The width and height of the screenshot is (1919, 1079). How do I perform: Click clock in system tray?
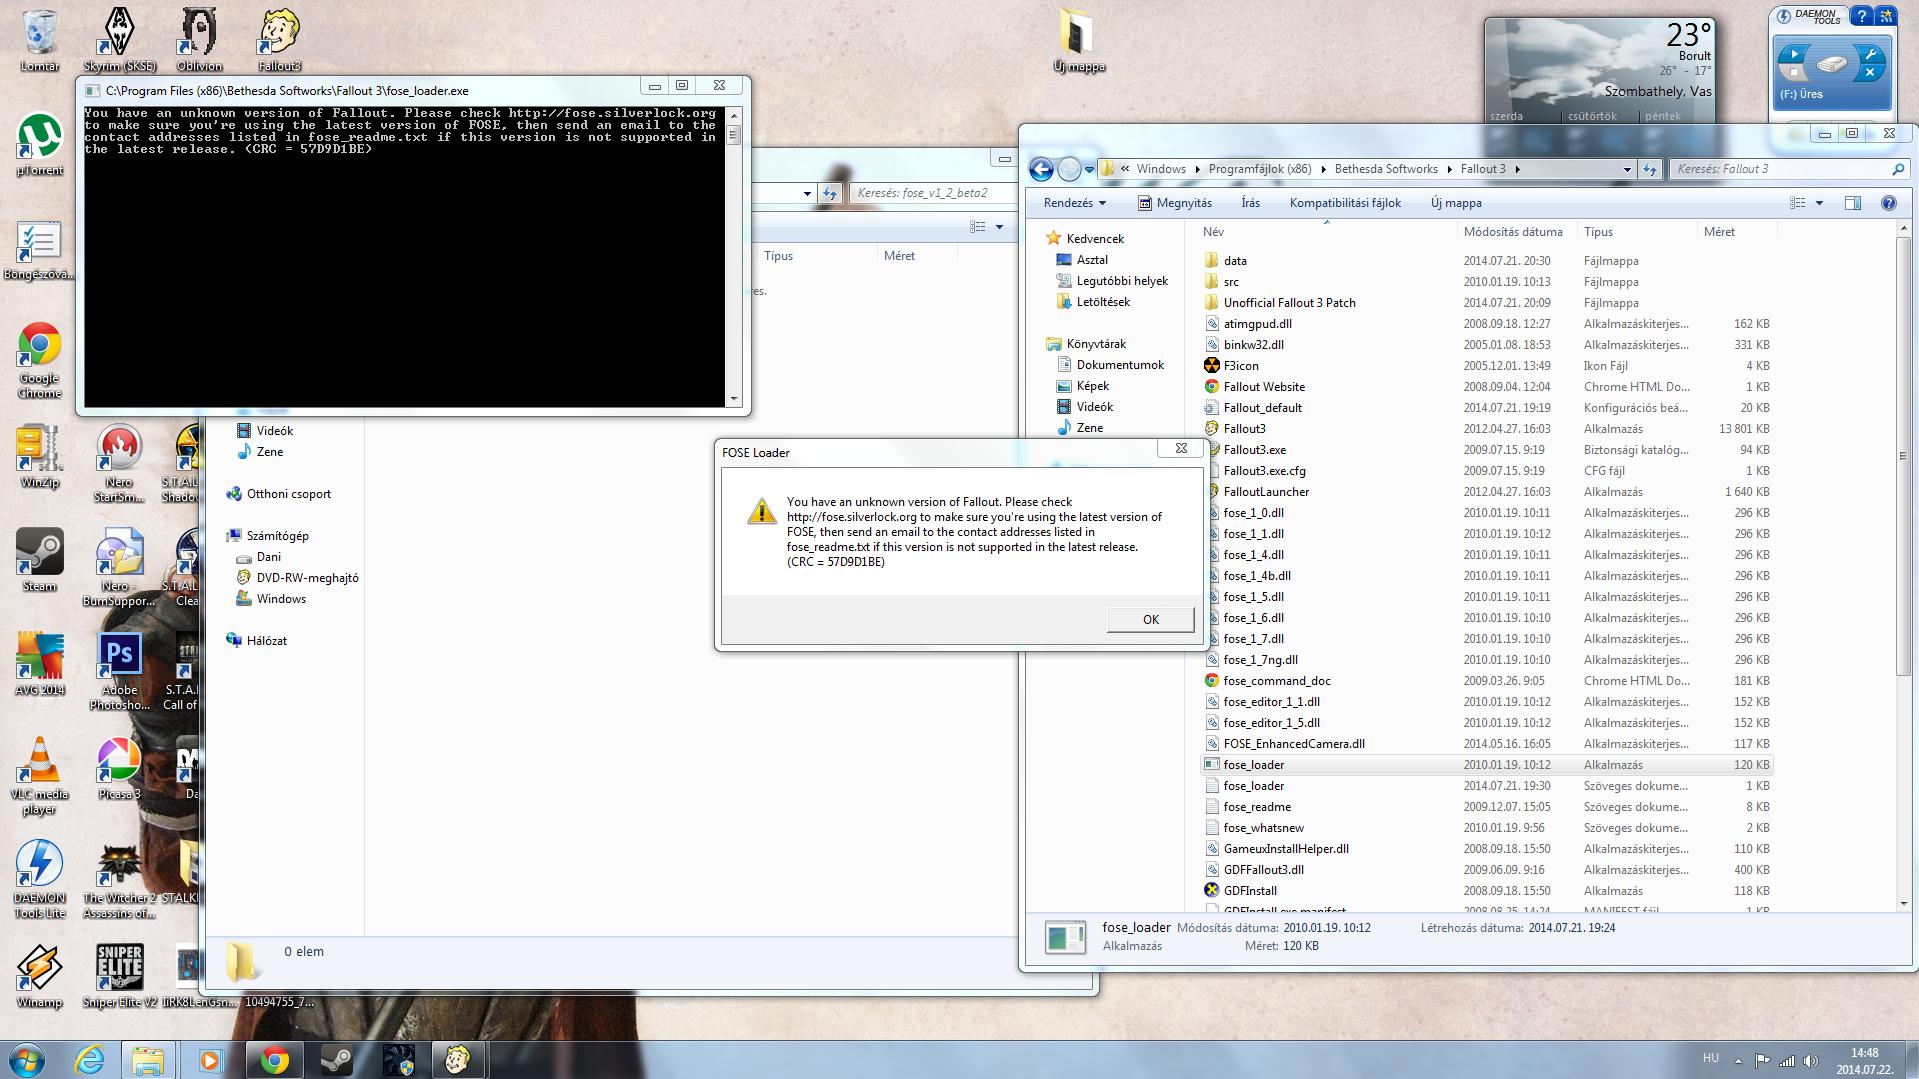(1864, 1060)
